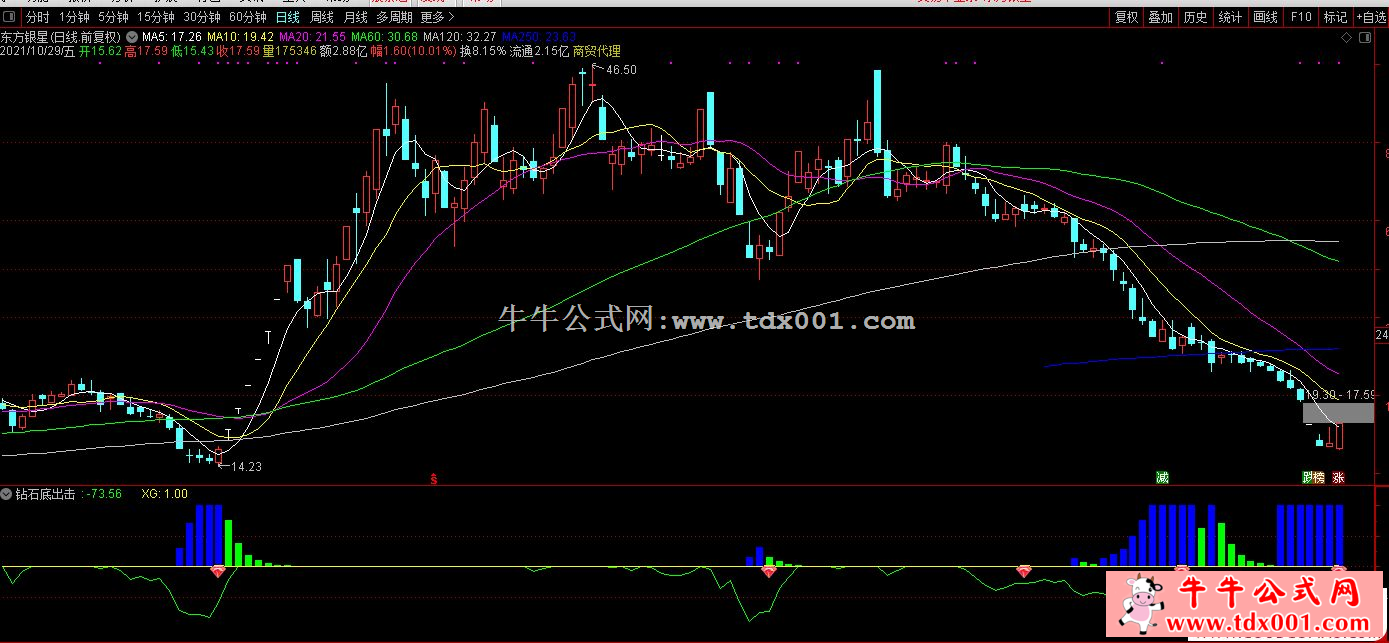This screenshot has width=1389, height=643.
Task: Activate the 画线 drawing tools button
Action: coord(1266,17)
